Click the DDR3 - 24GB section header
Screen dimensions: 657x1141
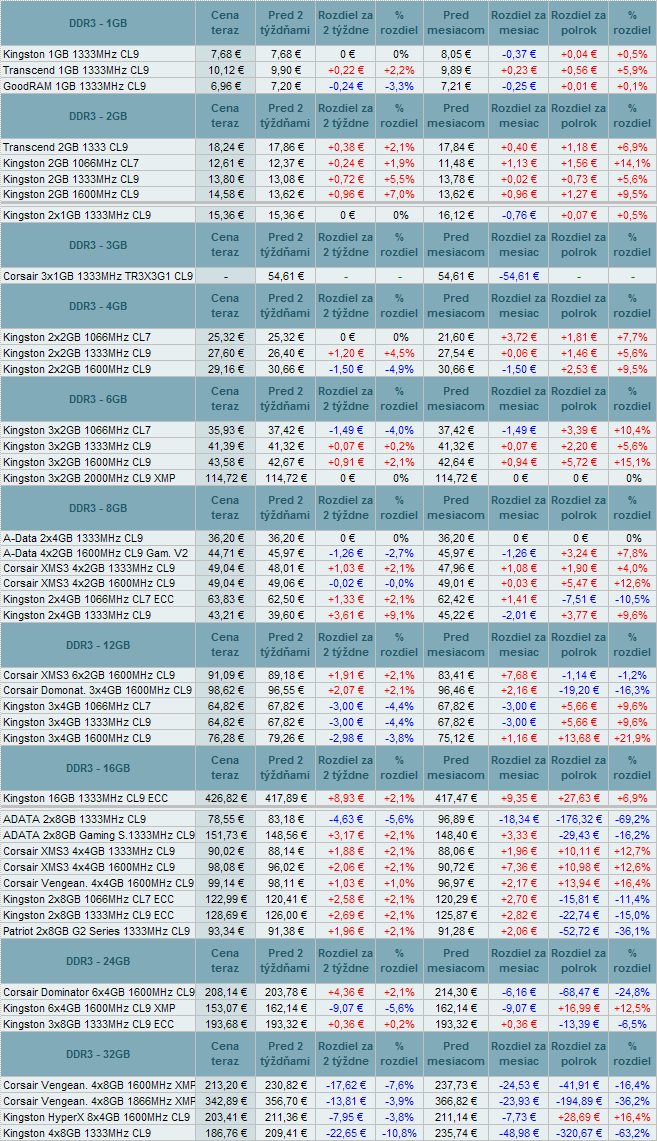(97, 961)
